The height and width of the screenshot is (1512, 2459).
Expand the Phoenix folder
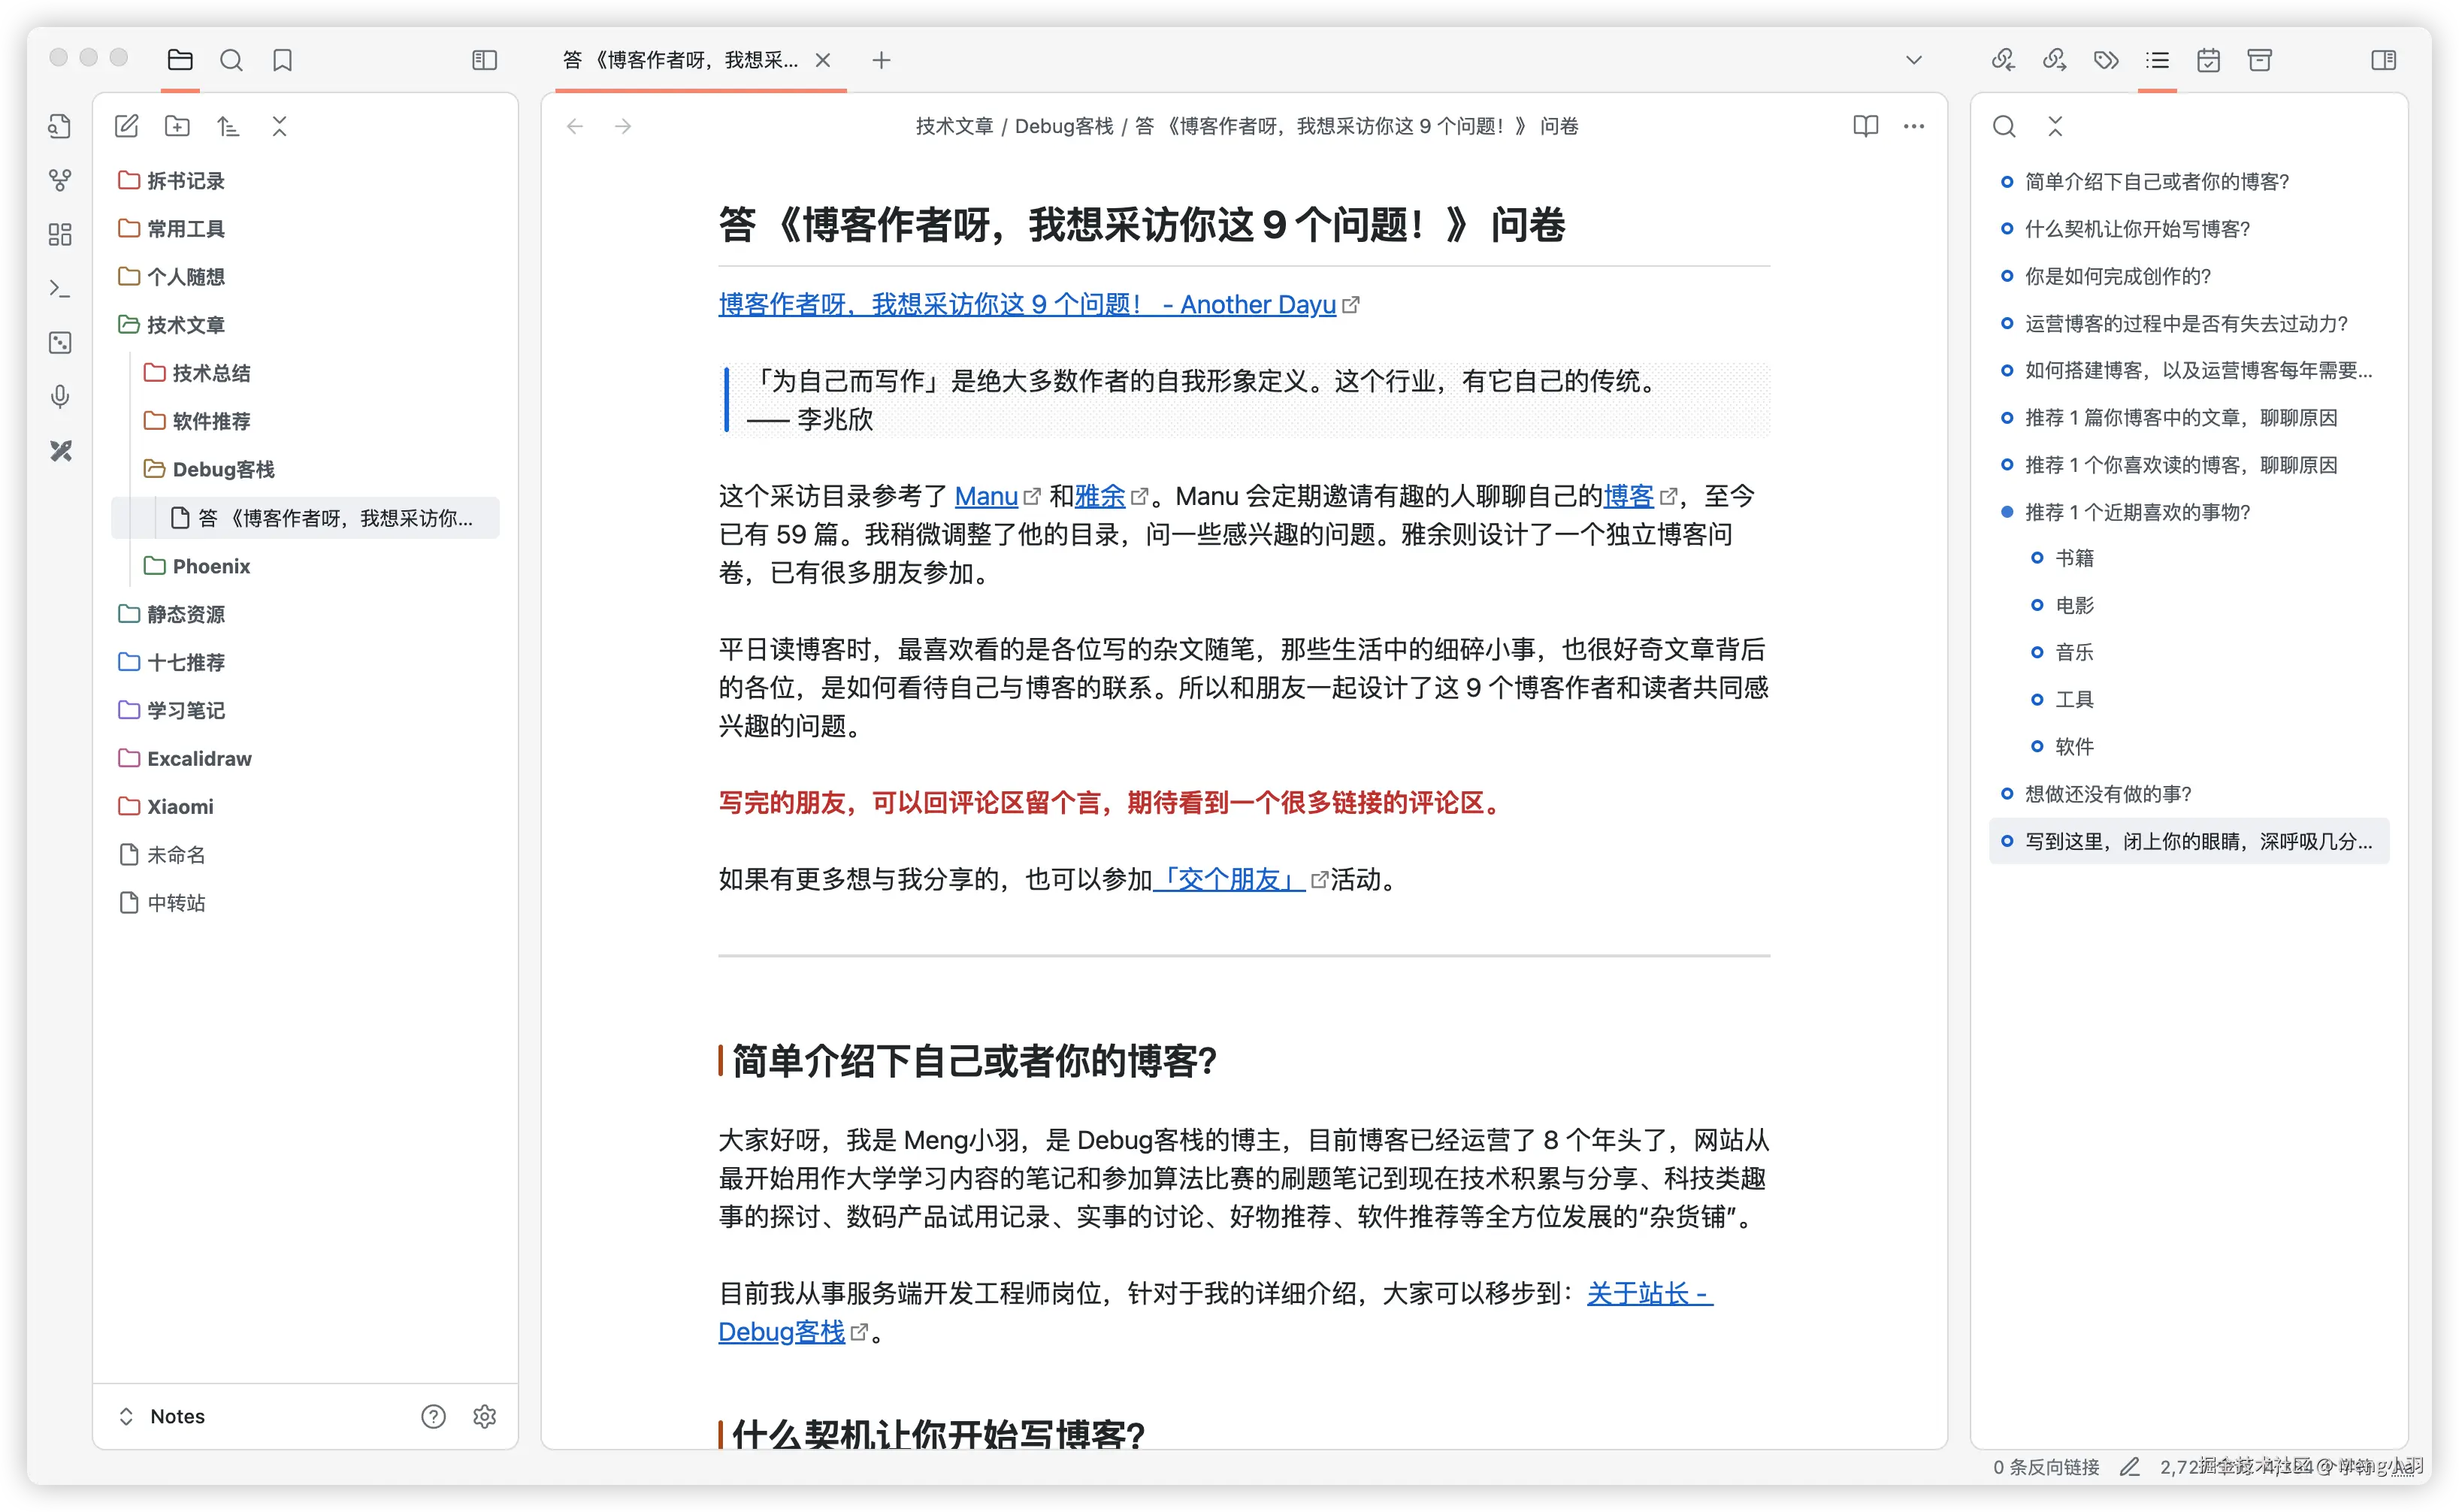pyautogui.click(x=211, y=566)
